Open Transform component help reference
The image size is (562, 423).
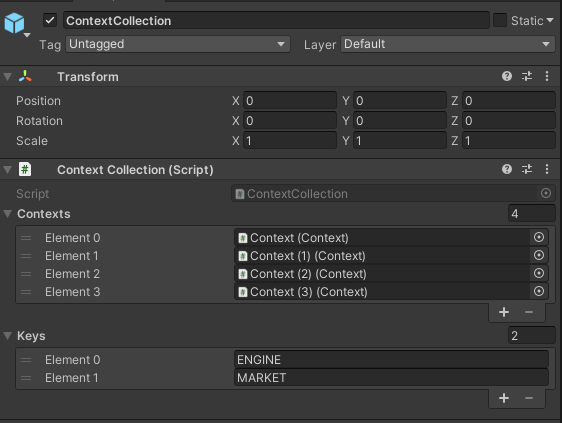pos(507,76)
